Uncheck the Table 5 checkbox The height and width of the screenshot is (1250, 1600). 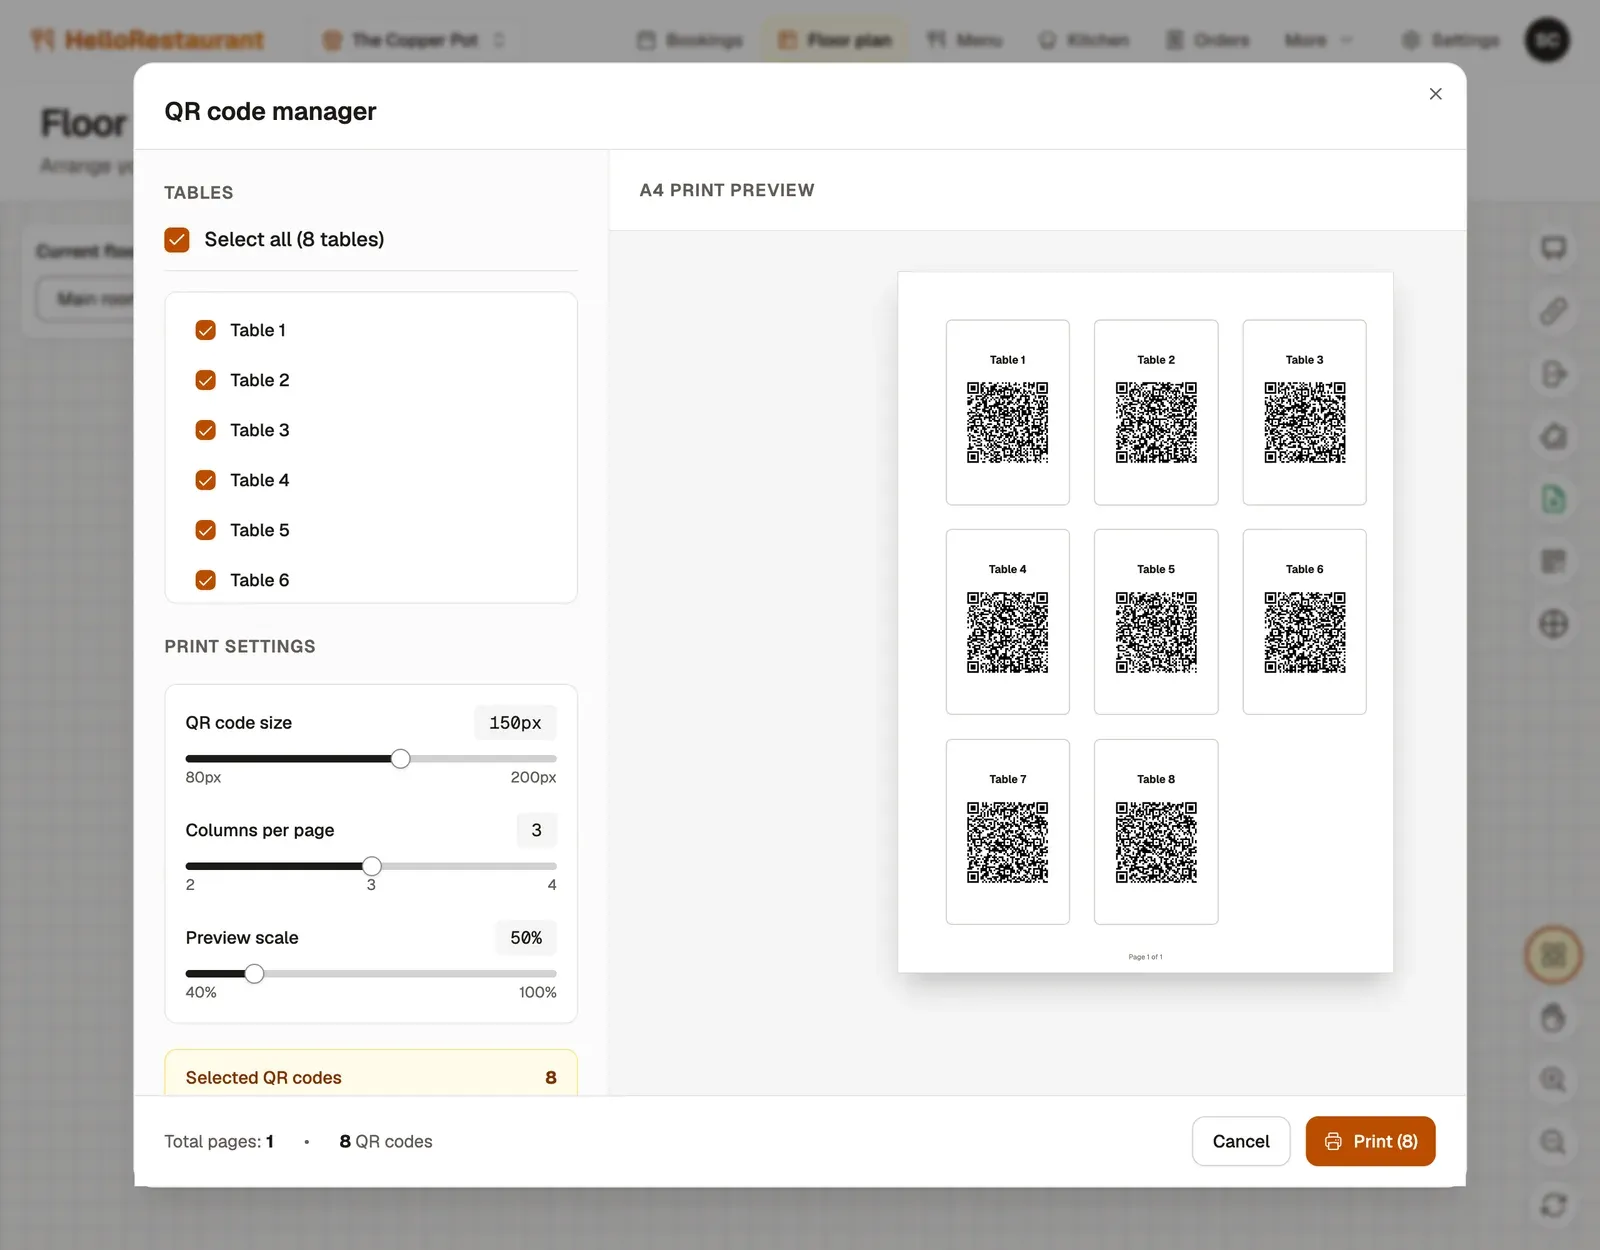[206, 530]
